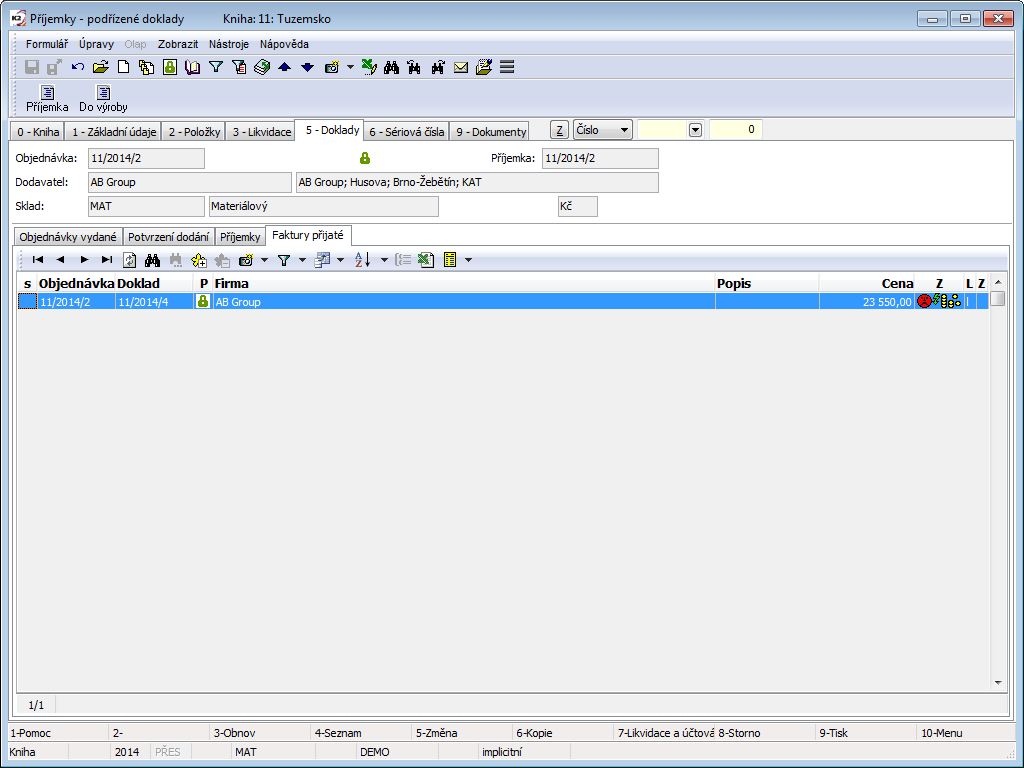Click the binoculars search icon in grid toolbar
Screen dimensions: 1024x768
[x=153, y=260]
